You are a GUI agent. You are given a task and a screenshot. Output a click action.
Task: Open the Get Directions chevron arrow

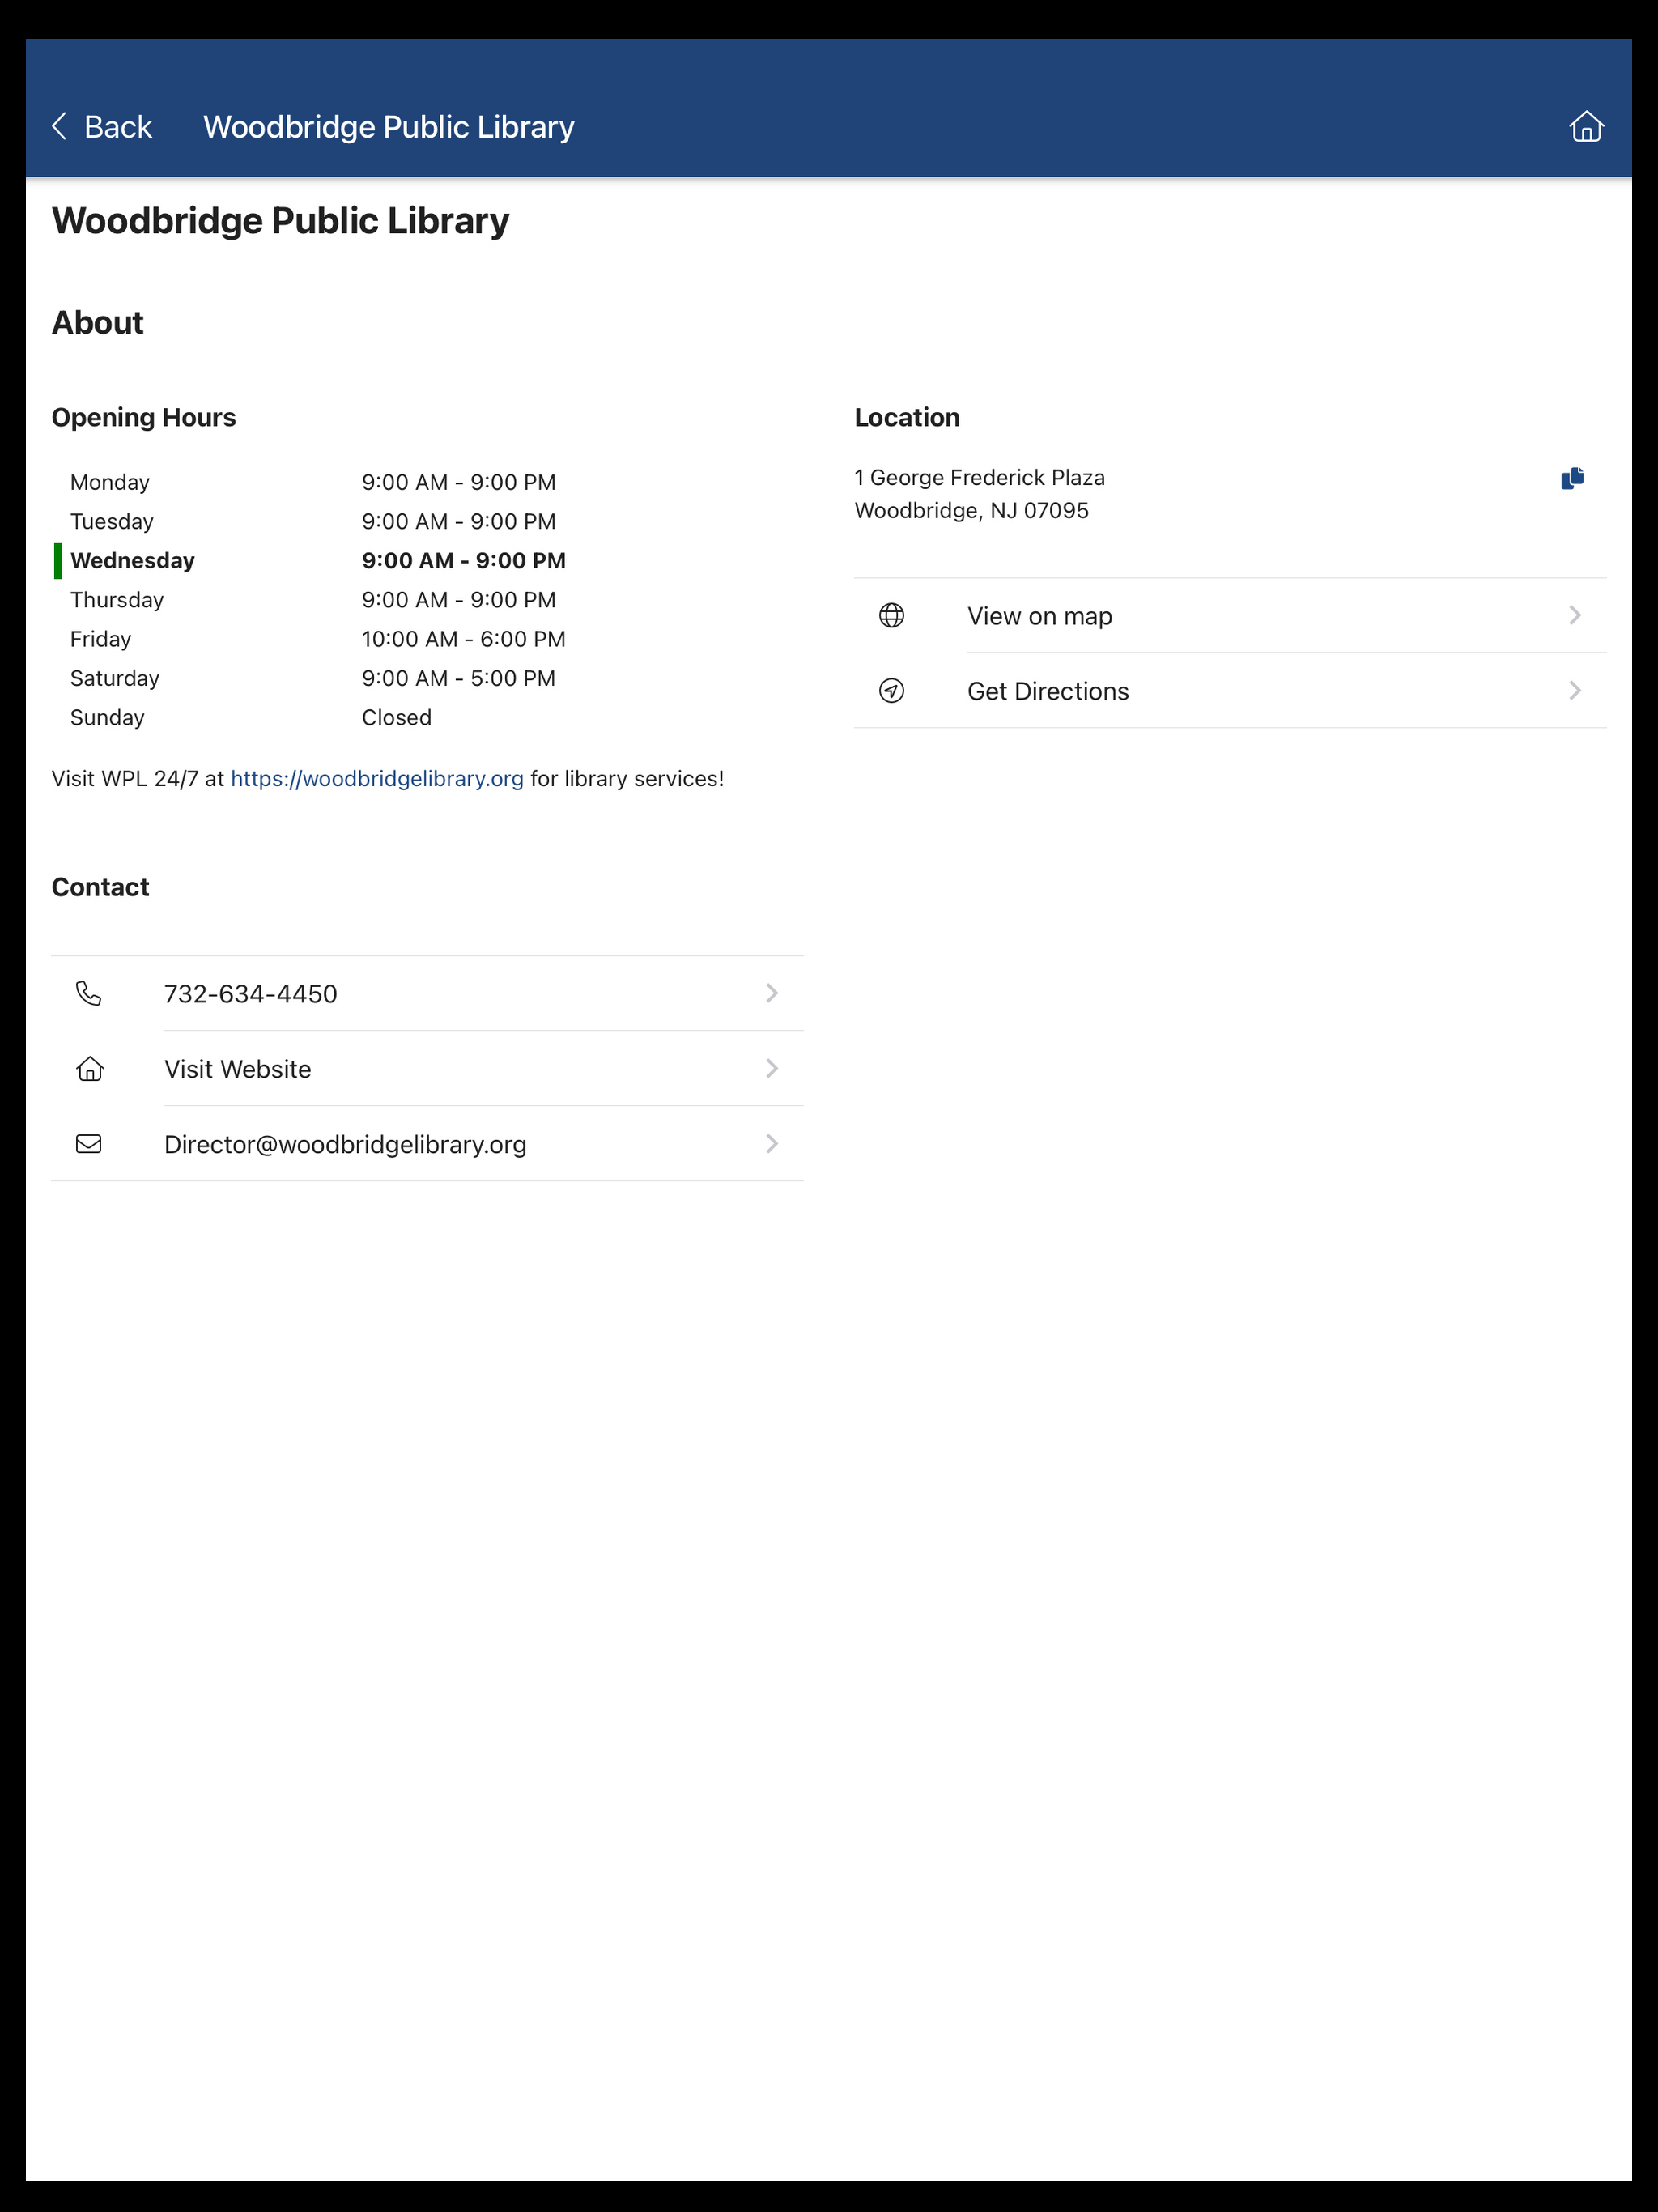click(x=1575, y=691)
